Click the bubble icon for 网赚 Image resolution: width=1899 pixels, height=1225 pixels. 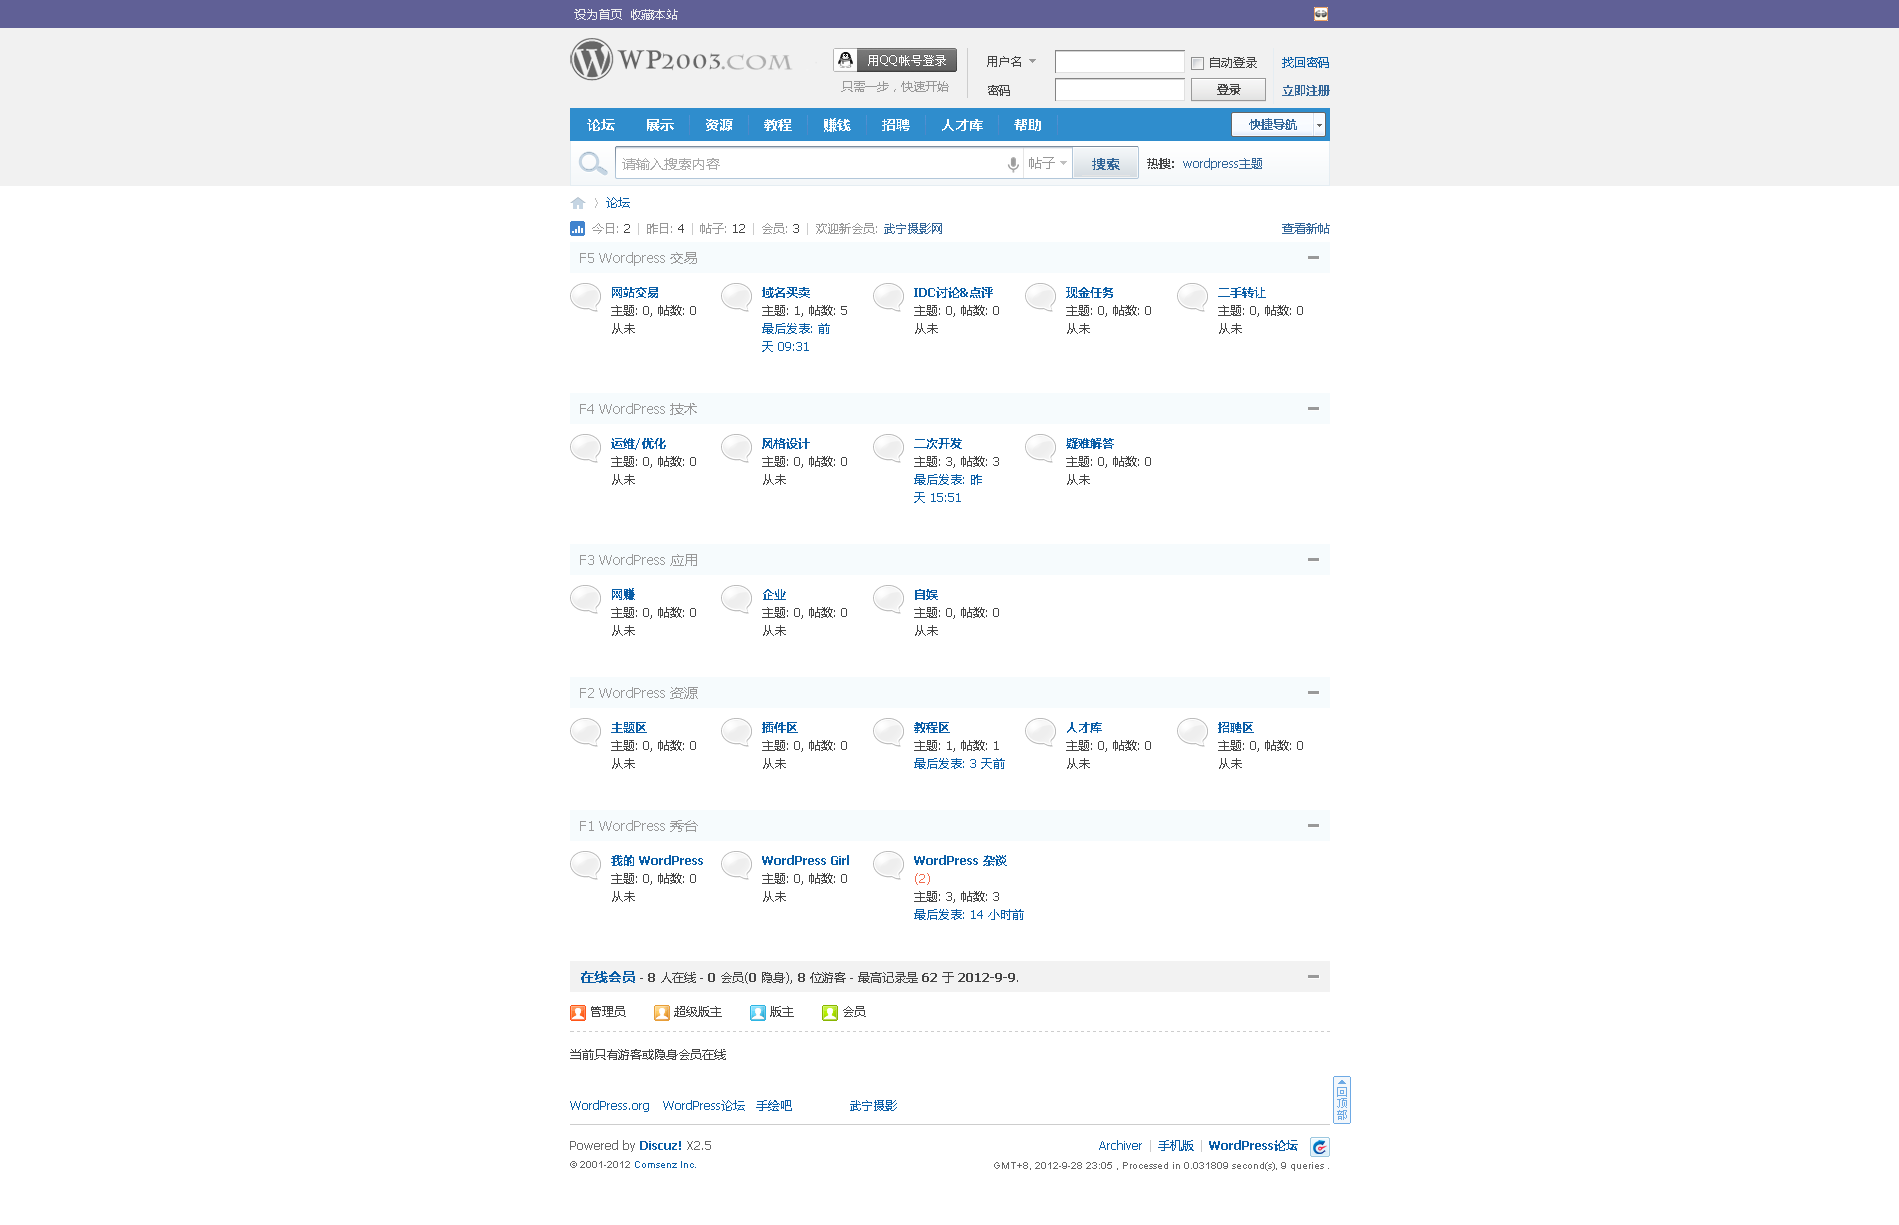pyautogui.click(x=585, y=599)
